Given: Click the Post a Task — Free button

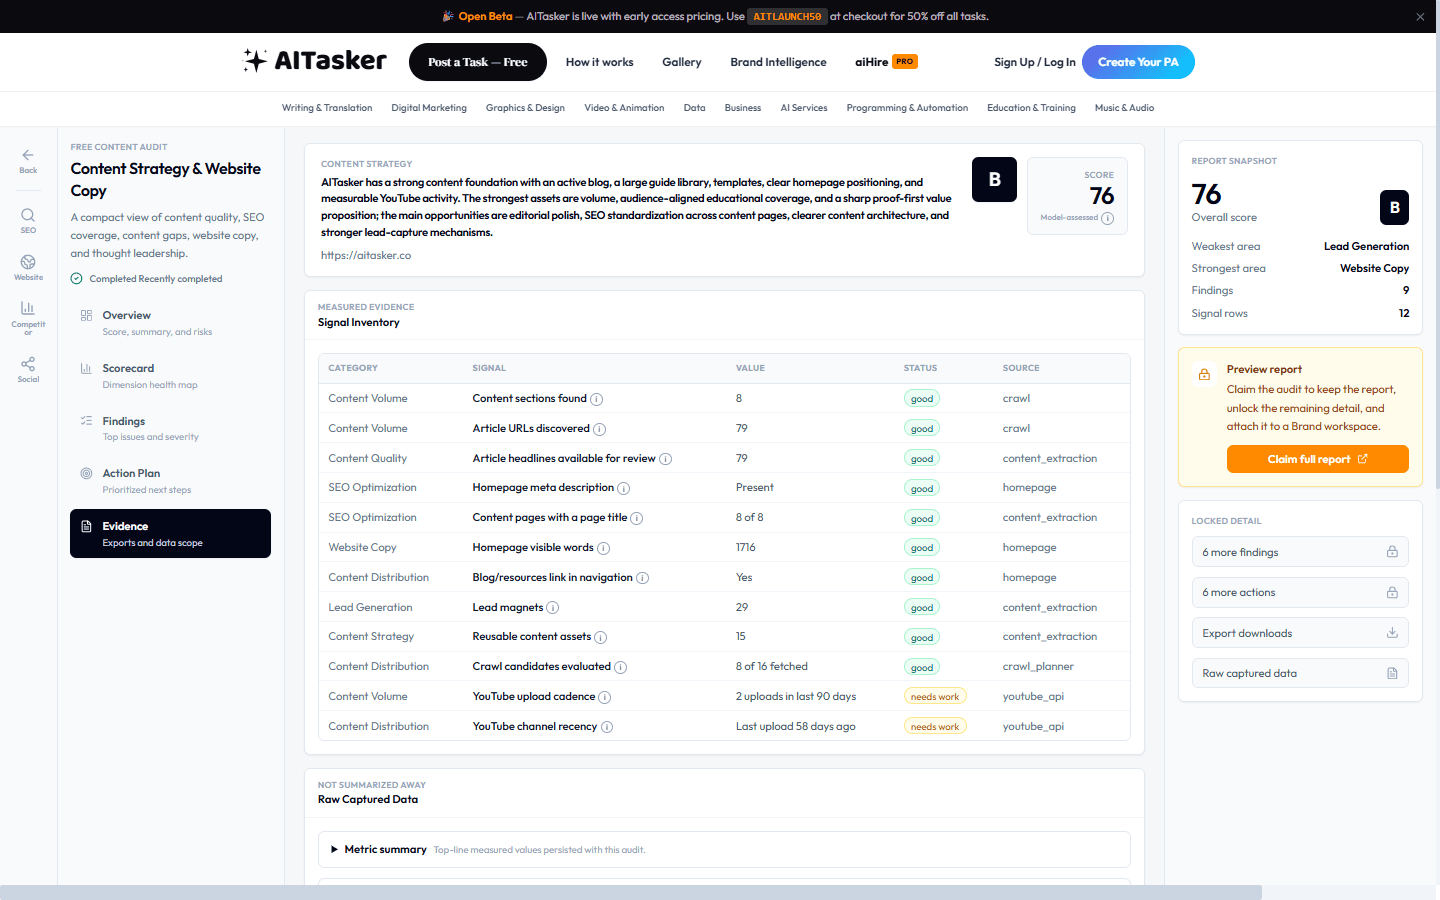Looking at the screenshot, I should [x=478, y=62].
